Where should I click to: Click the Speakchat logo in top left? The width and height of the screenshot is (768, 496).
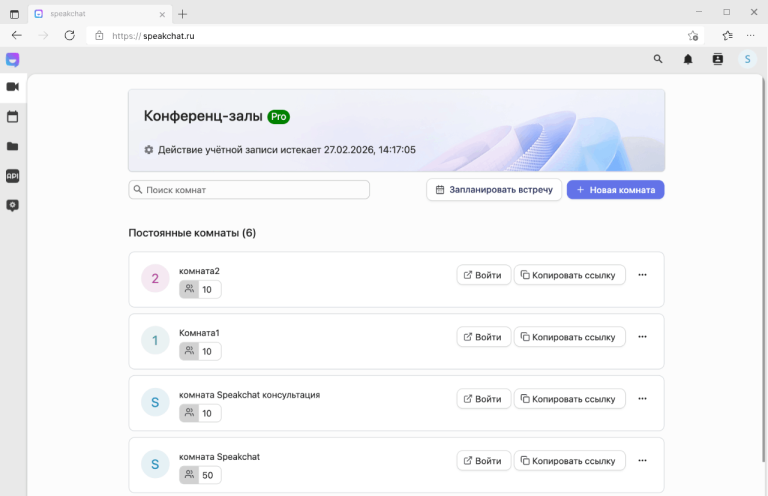(12, 59)
